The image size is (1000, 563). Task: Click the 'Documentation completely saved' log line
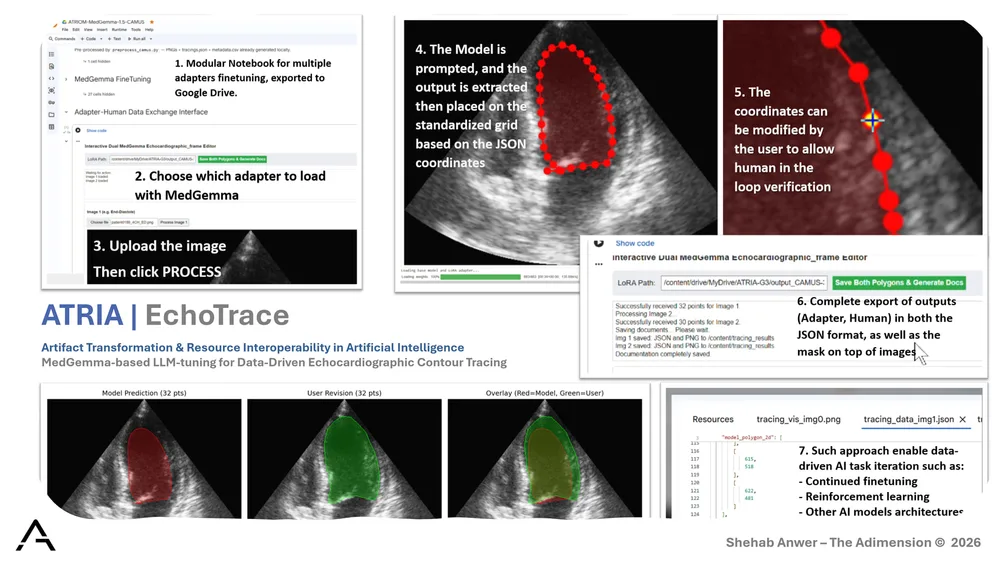pos(662,354)
